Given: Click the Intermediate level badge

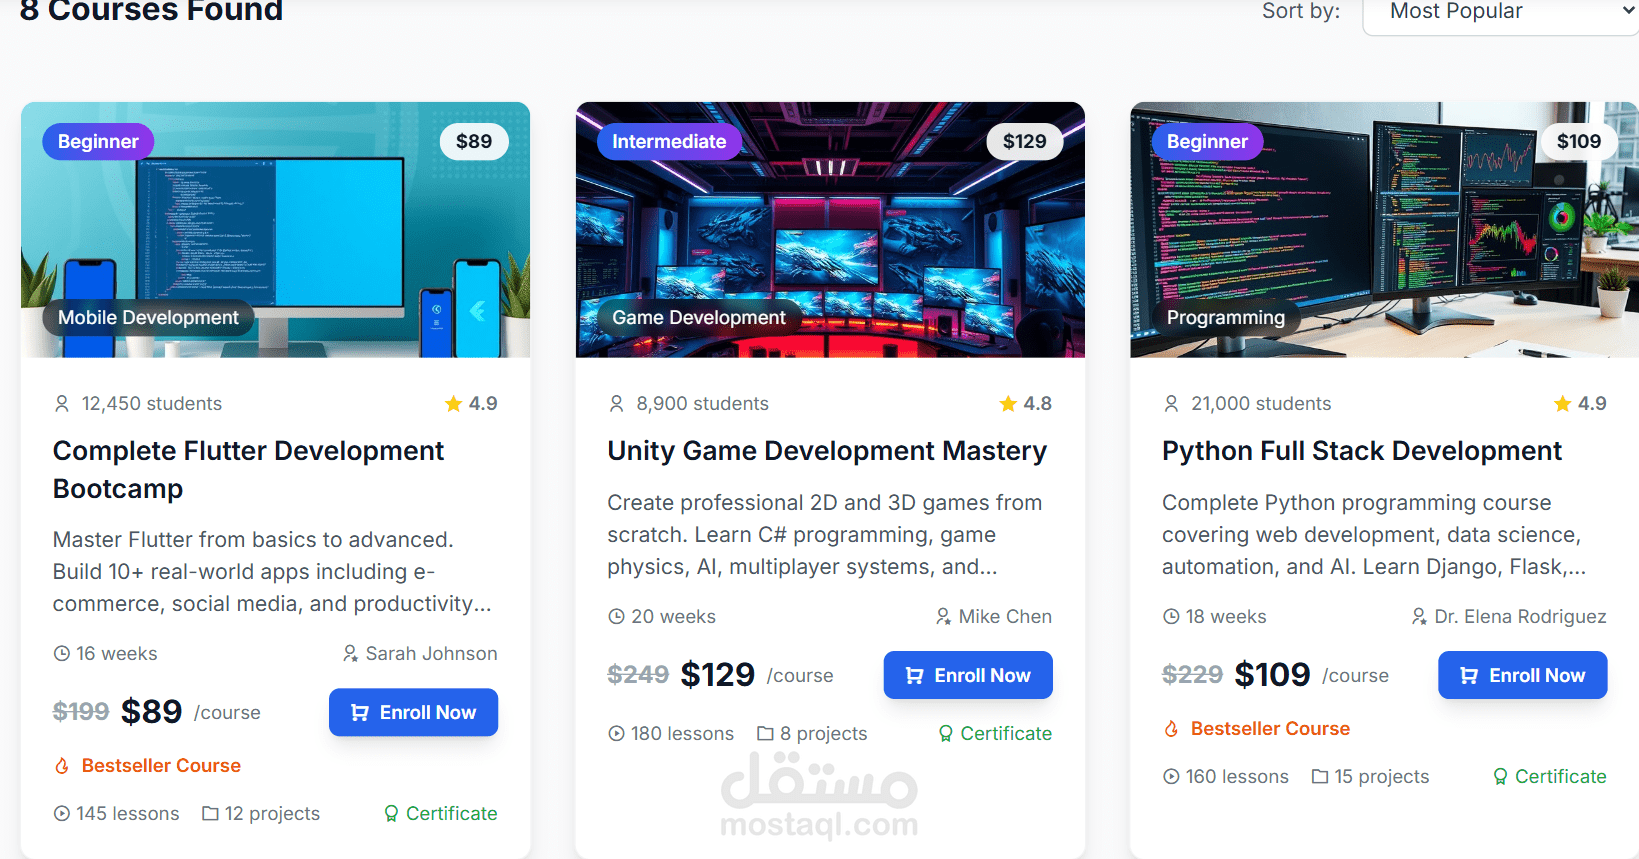Looking at the screenshot, I should (669, 142).
